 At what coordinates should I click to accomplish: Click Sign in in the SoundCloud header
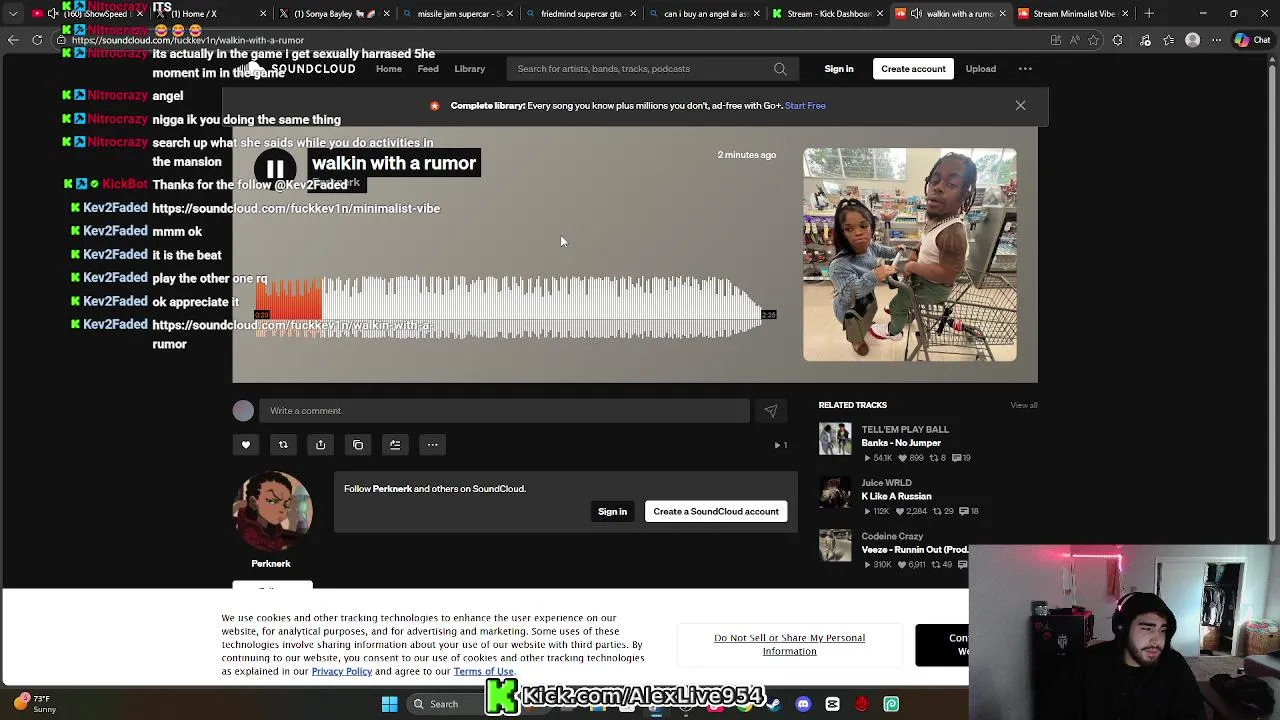(x=839, y=69)
